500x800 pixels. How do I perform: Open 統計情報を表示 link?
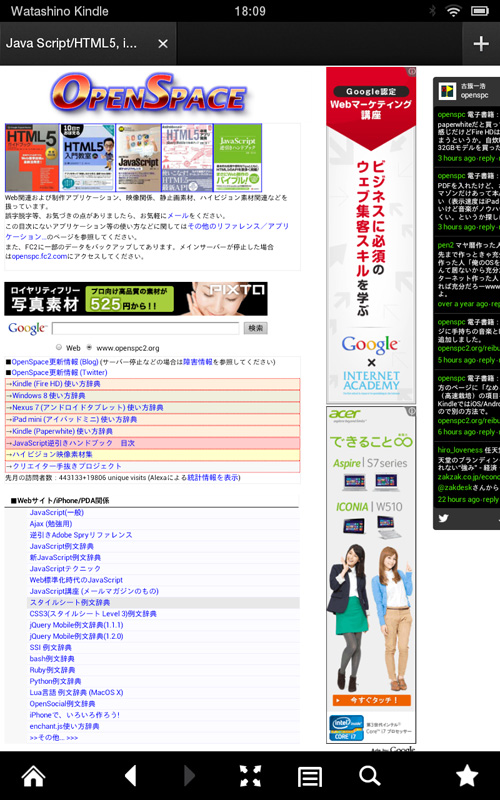click(x=213, y=478)
